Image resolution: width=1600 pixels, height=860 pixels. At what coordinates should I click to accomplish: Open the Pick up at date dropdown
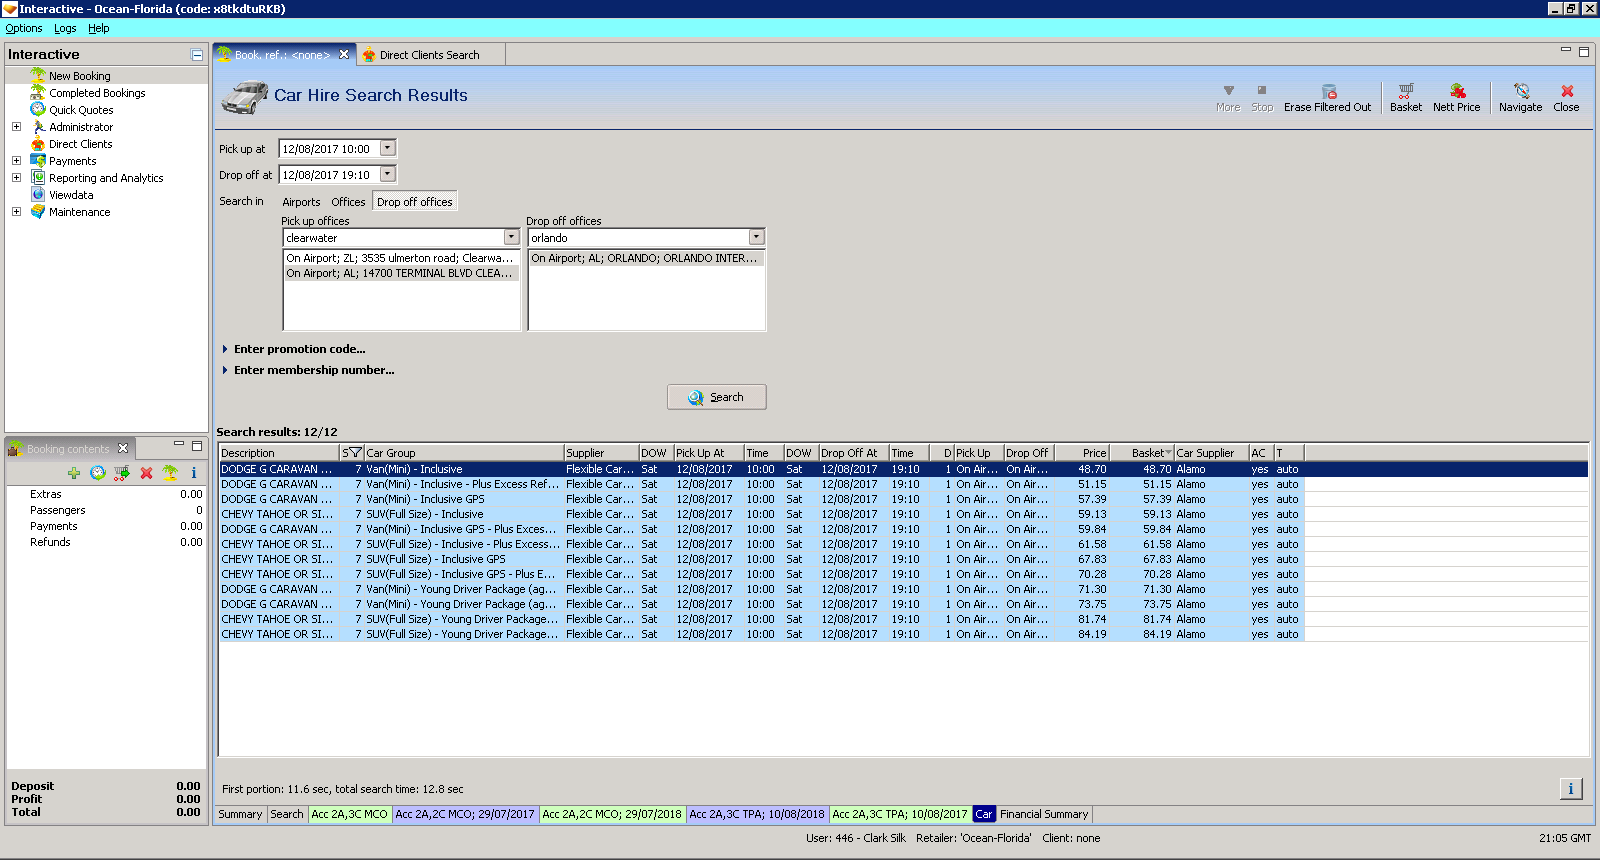pos(388,148)
